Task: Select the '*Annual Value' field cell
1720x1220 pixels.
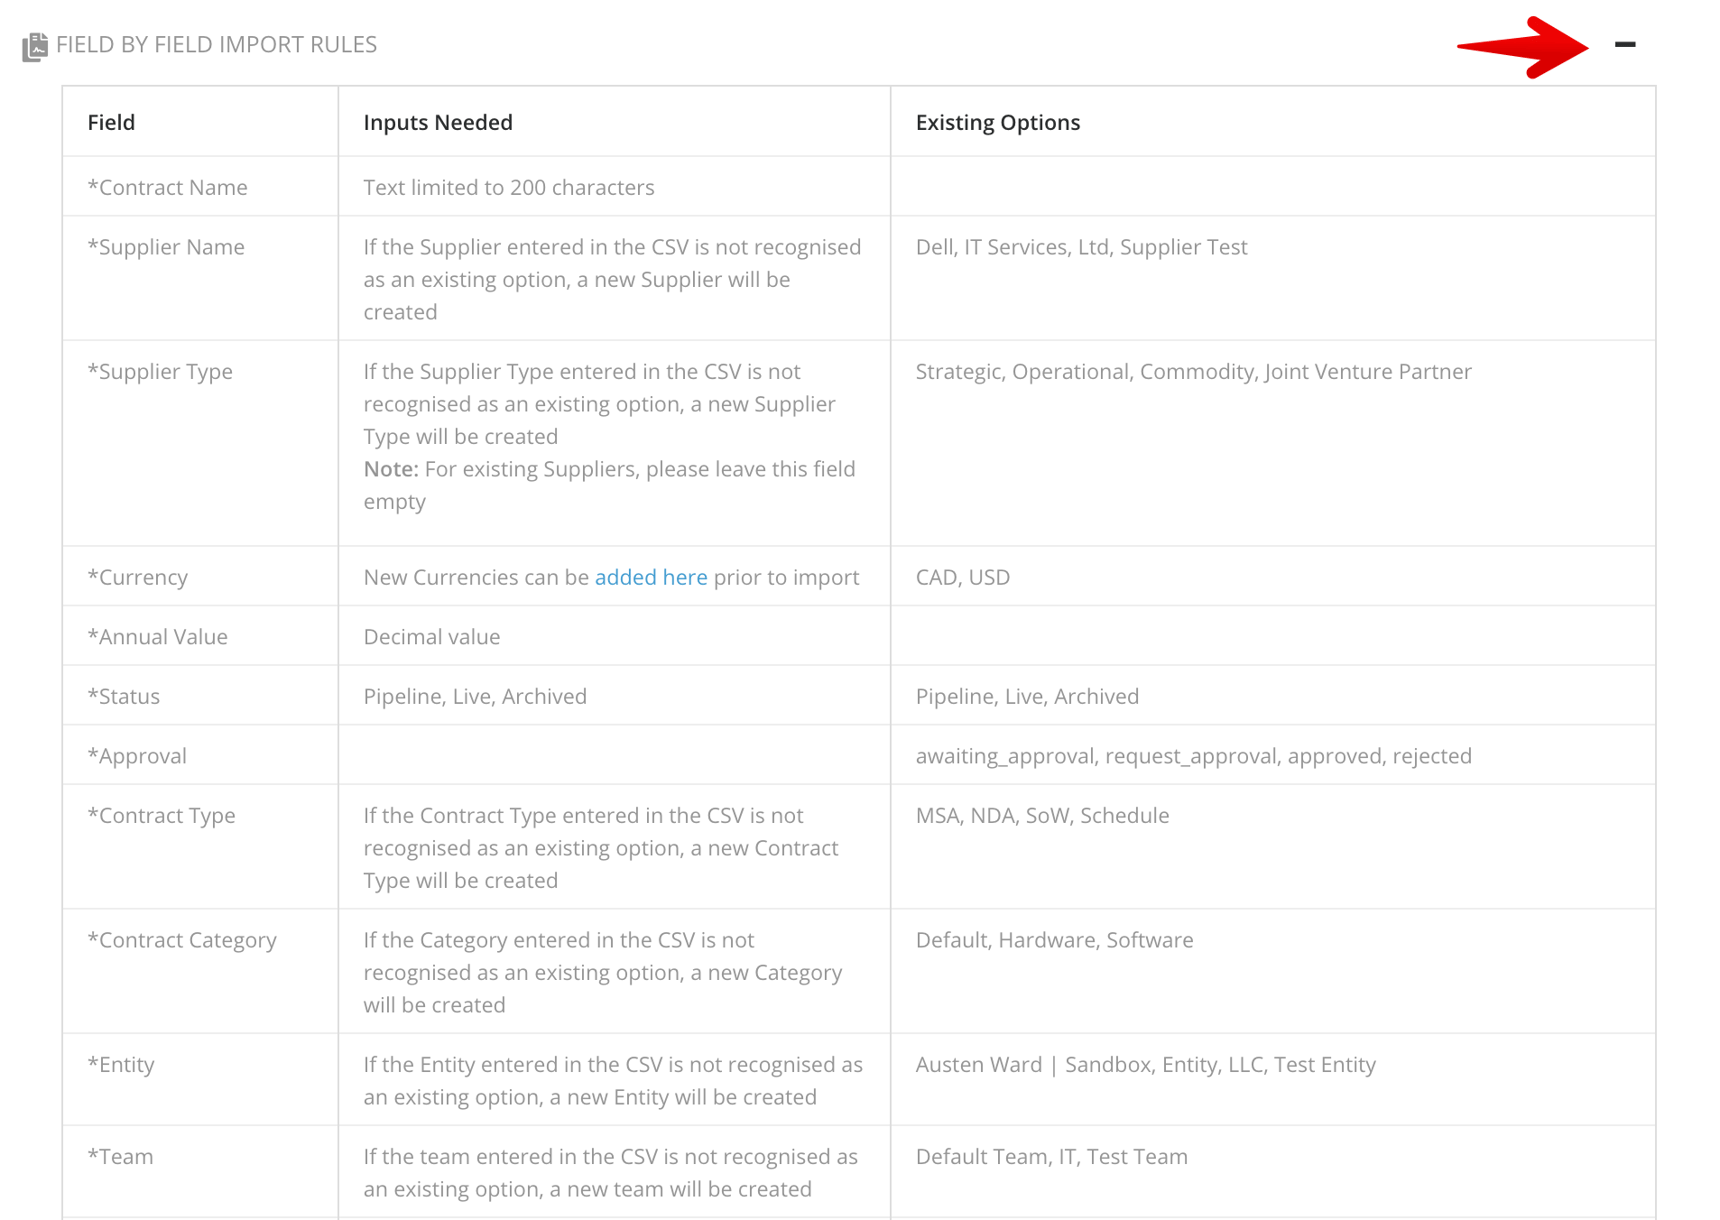Action: coord(158,637)
